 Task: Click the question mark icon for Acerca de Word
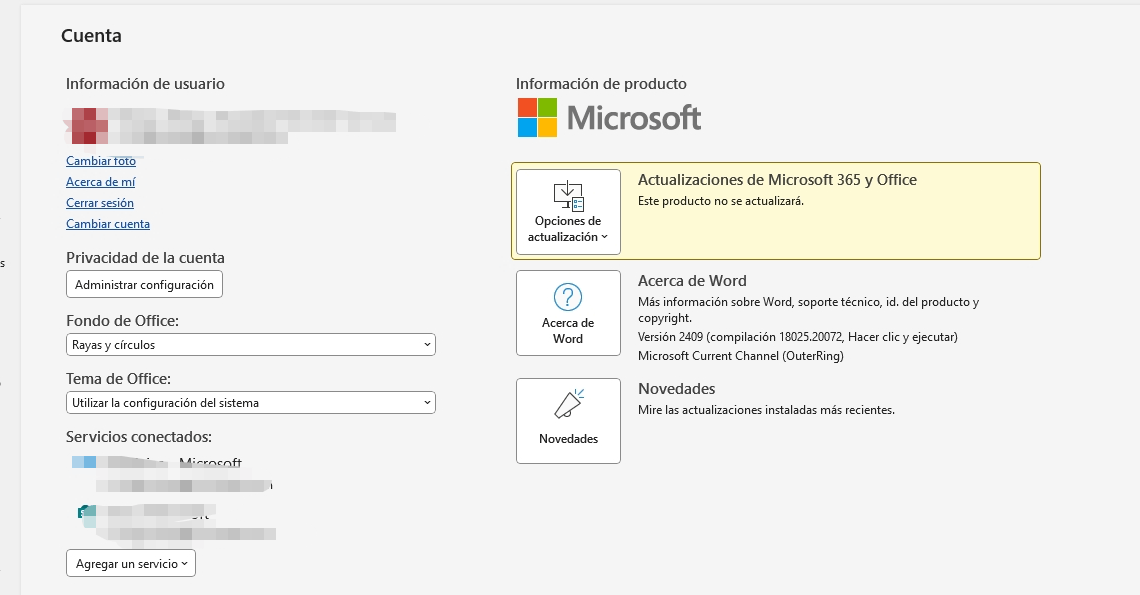[568, 297]
